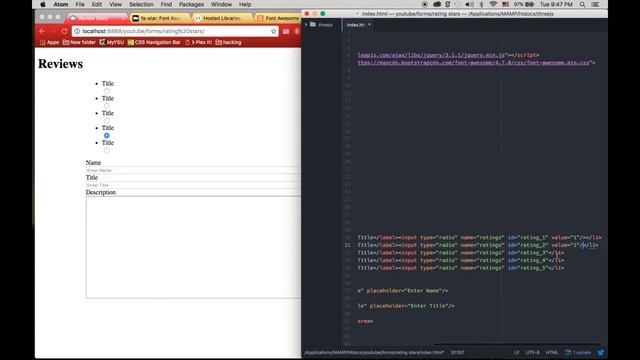Select the first Title radio button

107,91
